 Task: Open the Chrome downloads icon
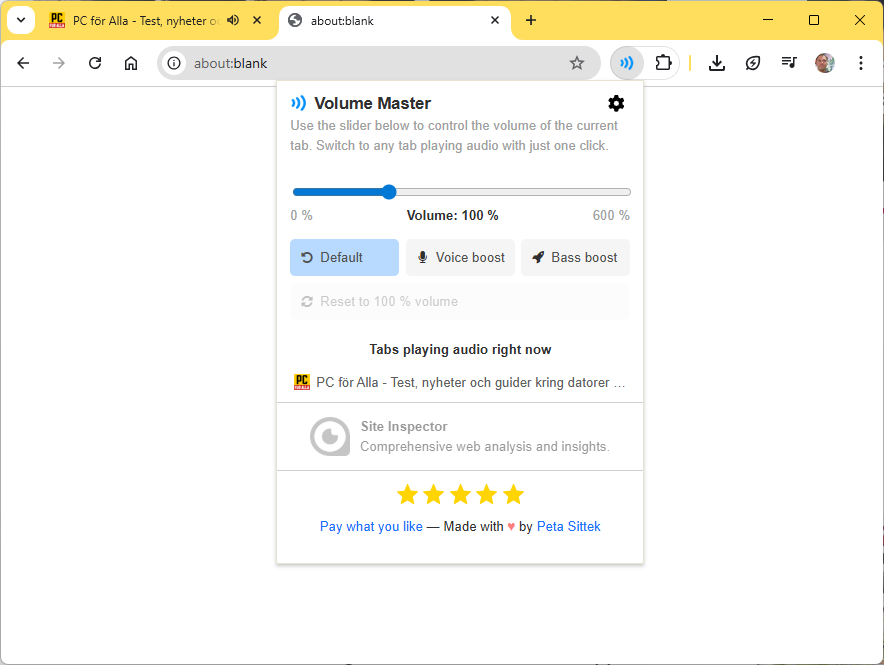click(717, 62)
